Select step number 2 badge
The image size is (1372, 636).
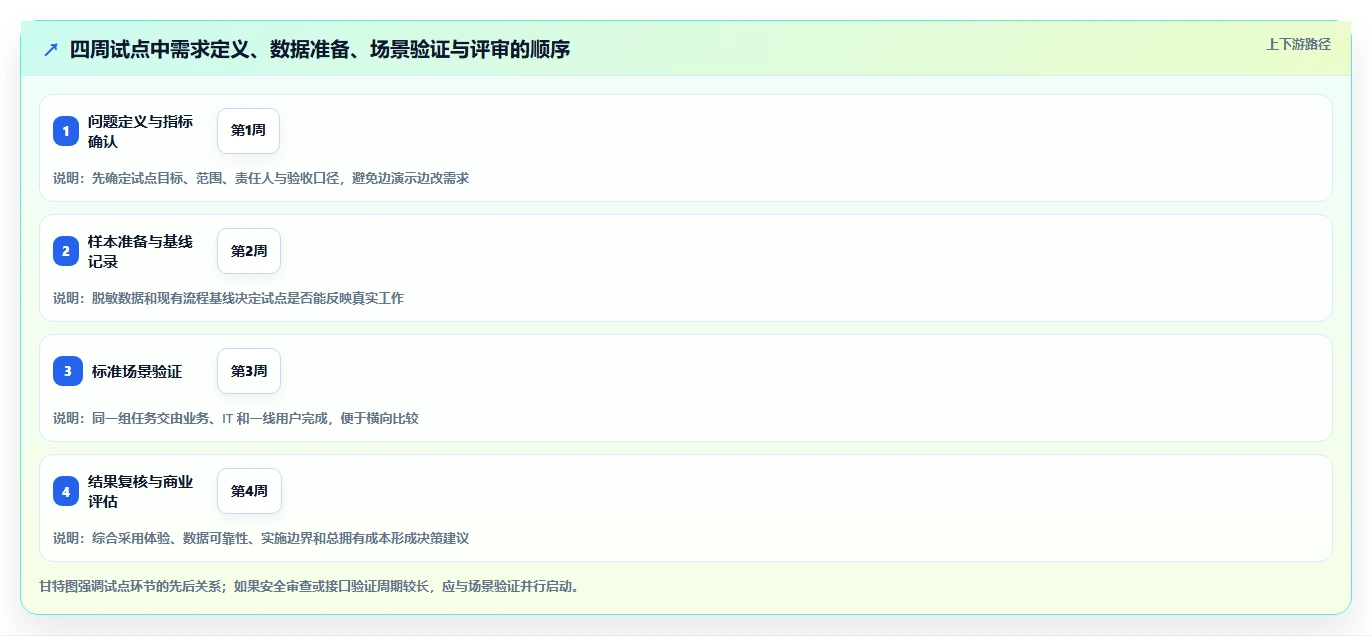66,251
